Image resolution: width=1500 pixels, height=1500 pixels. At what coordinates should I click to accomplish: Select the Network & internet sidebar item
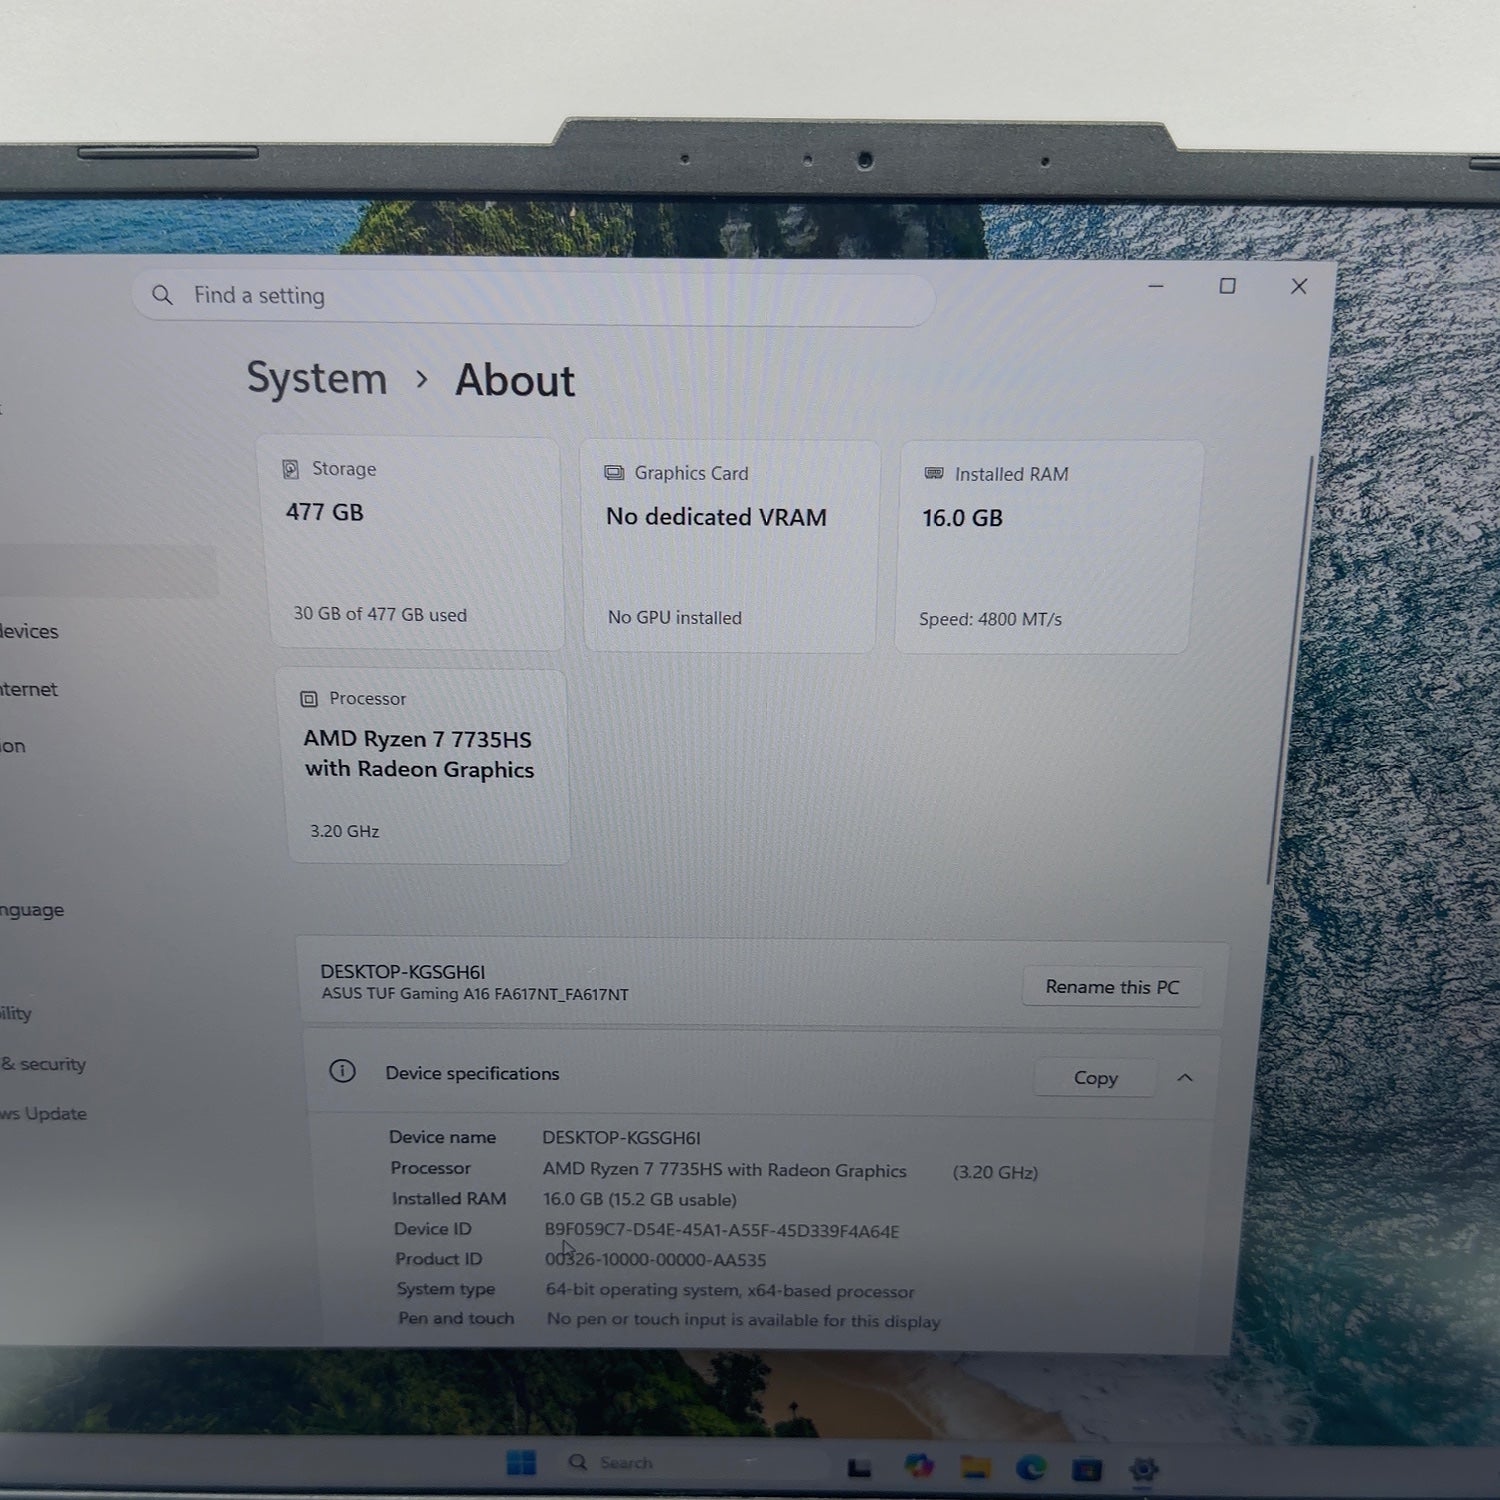[30, 689]
